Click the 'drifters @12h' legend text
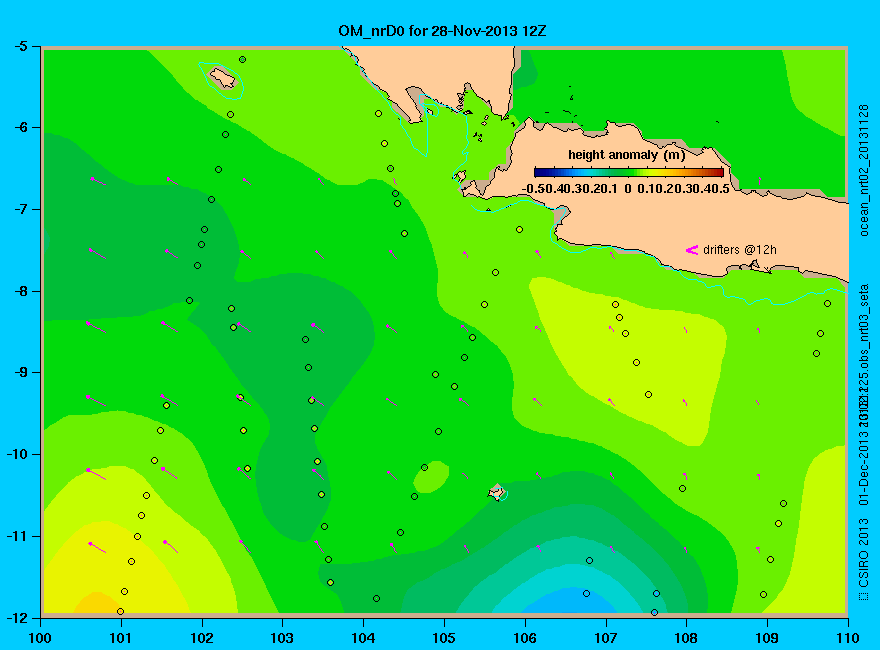Viewport: 880px width, 650px height. (740, 250)
